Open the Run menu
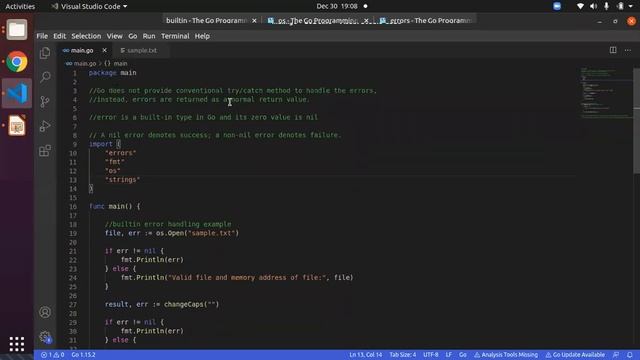 click(x=149, y=36)
